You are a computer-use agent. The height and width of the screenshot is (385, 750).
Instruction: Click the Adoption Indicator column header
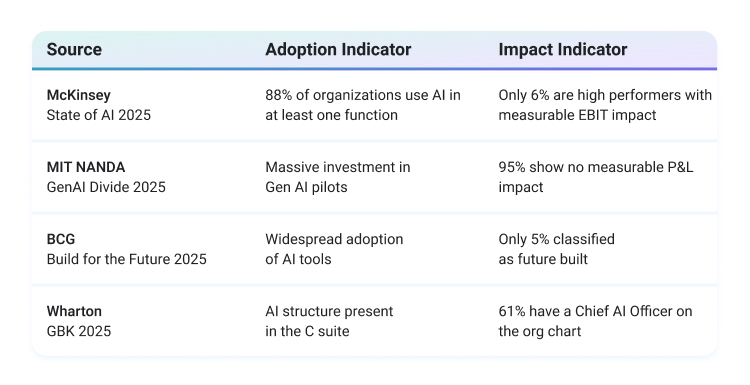(338, 50)
